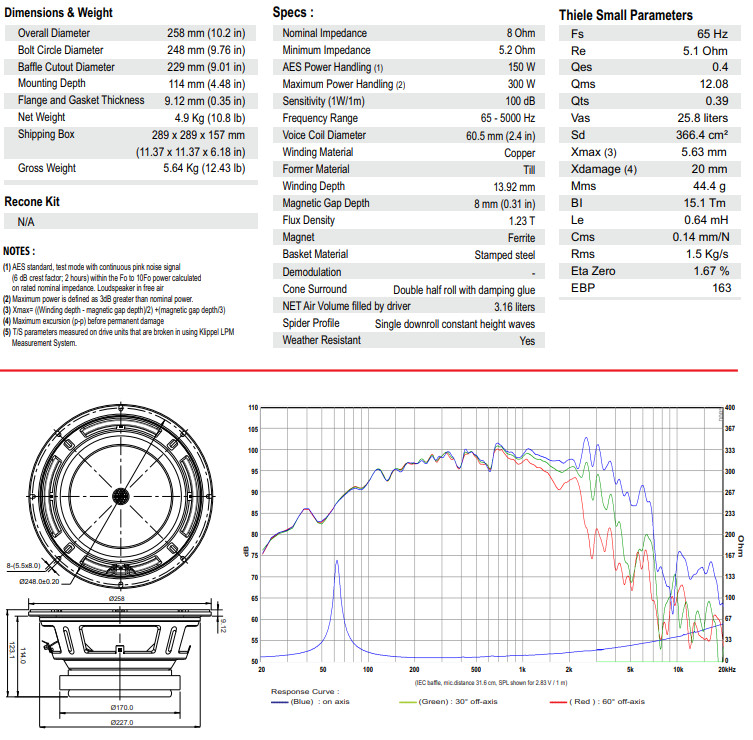Select the 'Baffle Cutout Diameter' value 229 mm
Image resolution: width=753 pixels, height=740 pixels.
pos(206,67)
